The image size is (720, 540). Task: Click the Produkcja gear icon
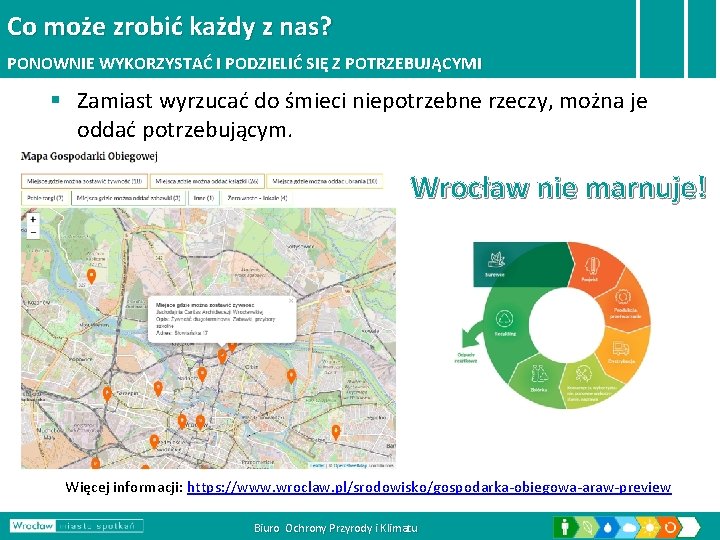(x=623, y=297)
